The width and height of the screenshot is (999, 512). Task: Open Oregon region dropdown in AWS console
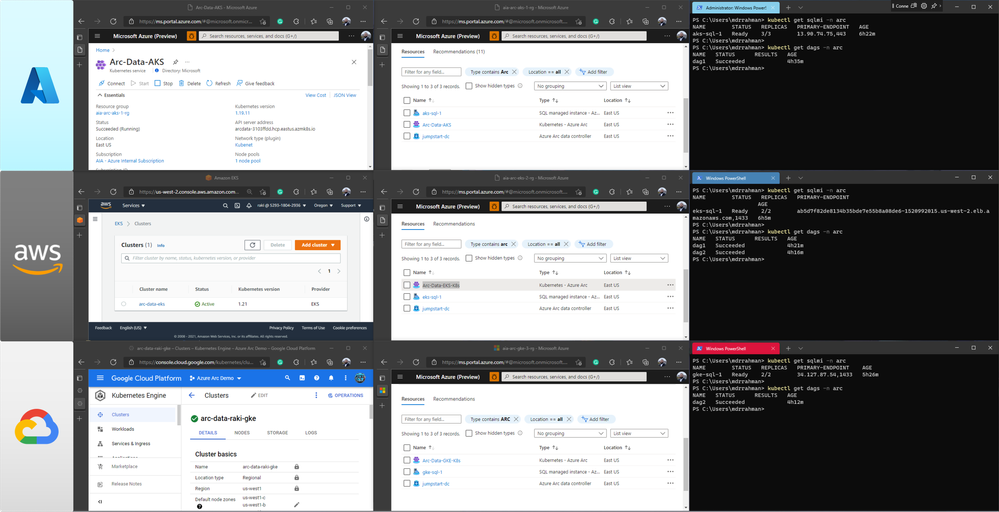pos(323,206)
